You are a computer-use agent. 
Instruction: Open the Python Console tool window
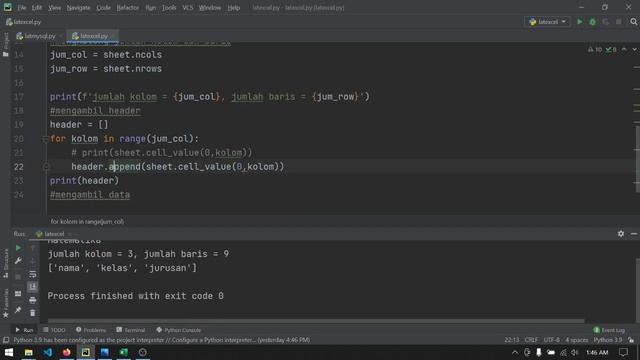coord(178,330)
